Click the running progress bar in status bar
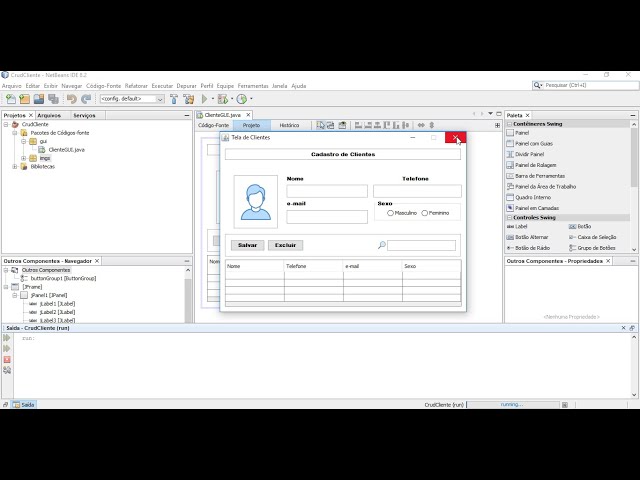The image size is (640, 480). tap(513, 404)
